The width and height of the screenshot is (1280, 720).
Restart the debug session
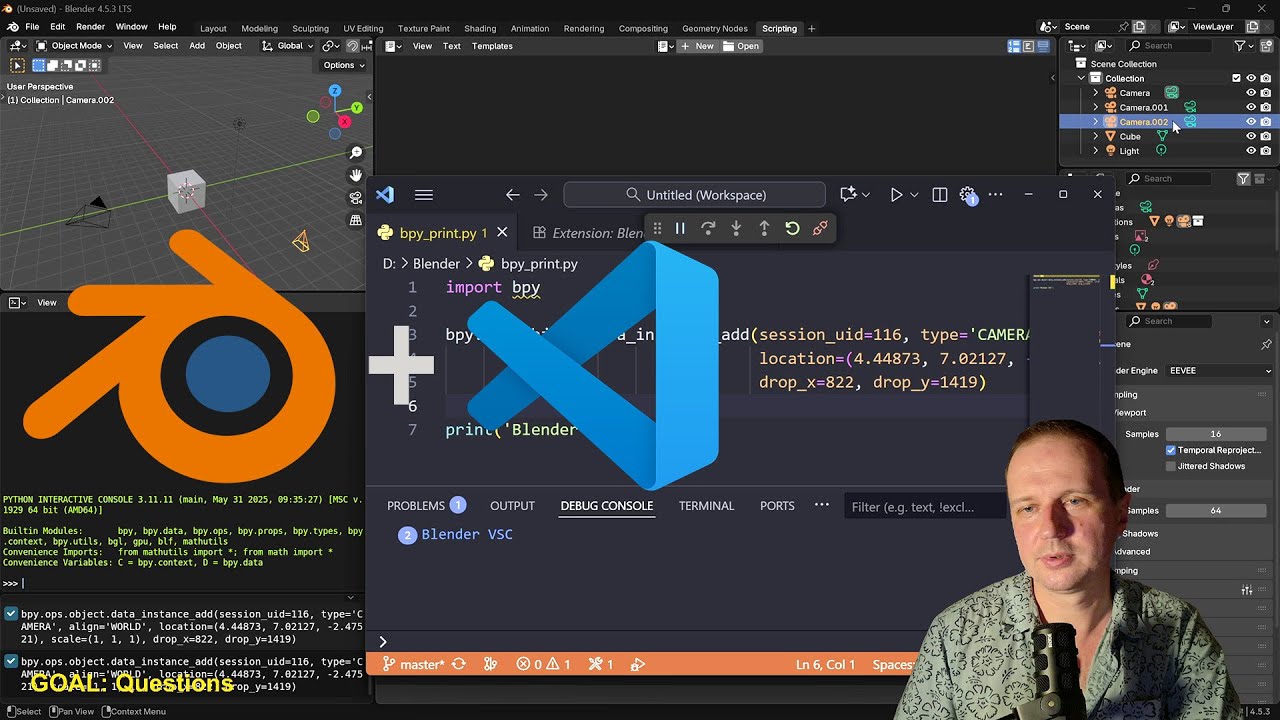[x=792, y=228]
